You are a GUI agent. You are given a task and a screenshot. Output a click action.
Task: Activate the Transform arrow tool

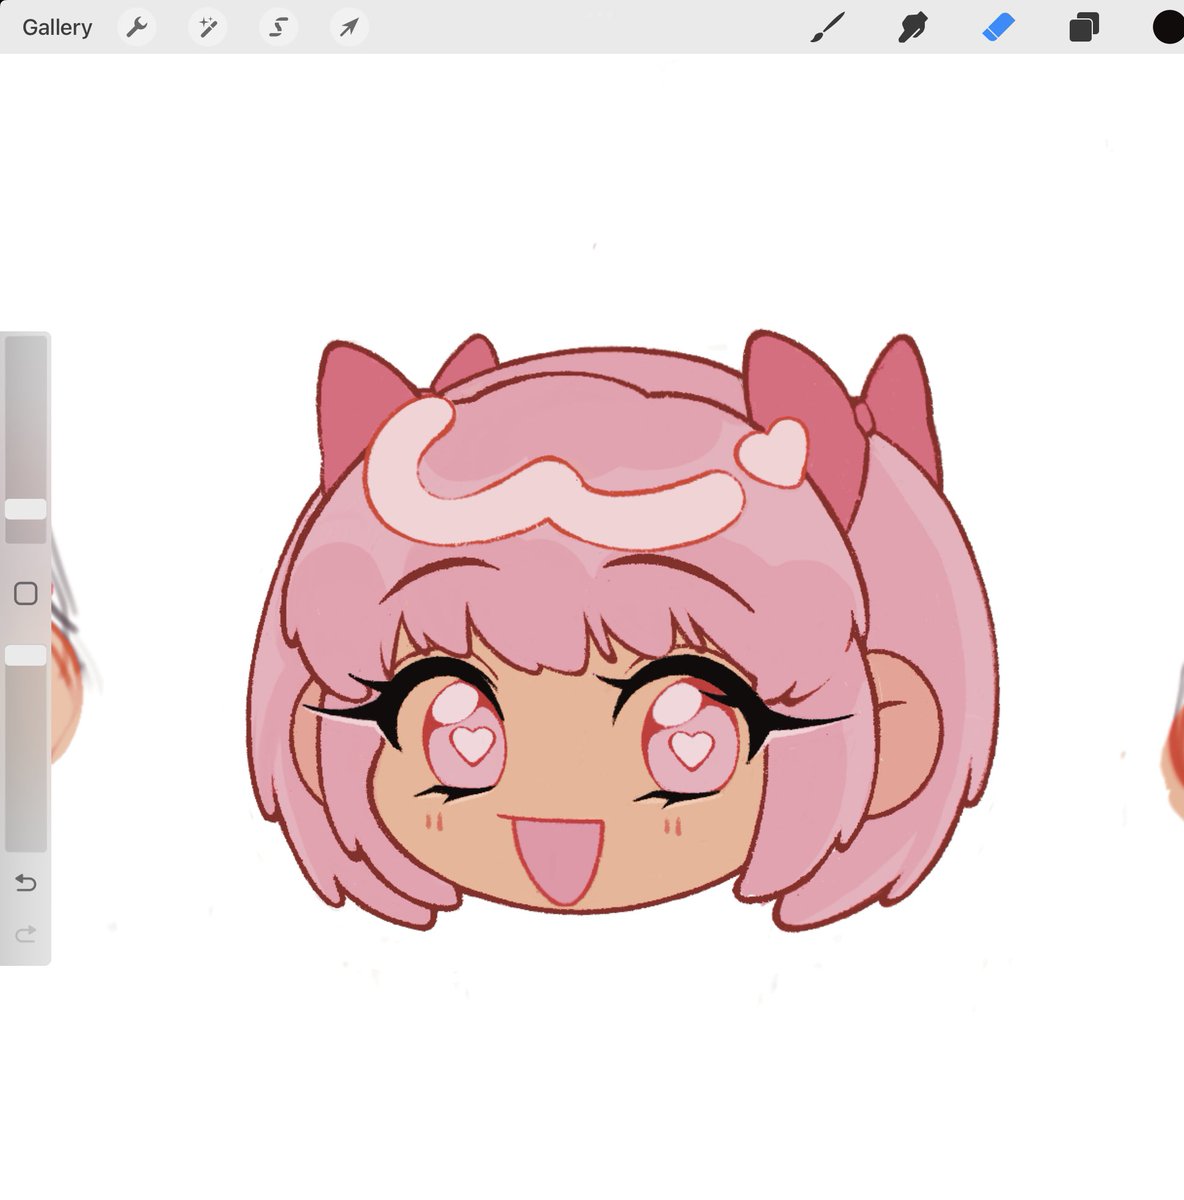[x=349, y=27]
